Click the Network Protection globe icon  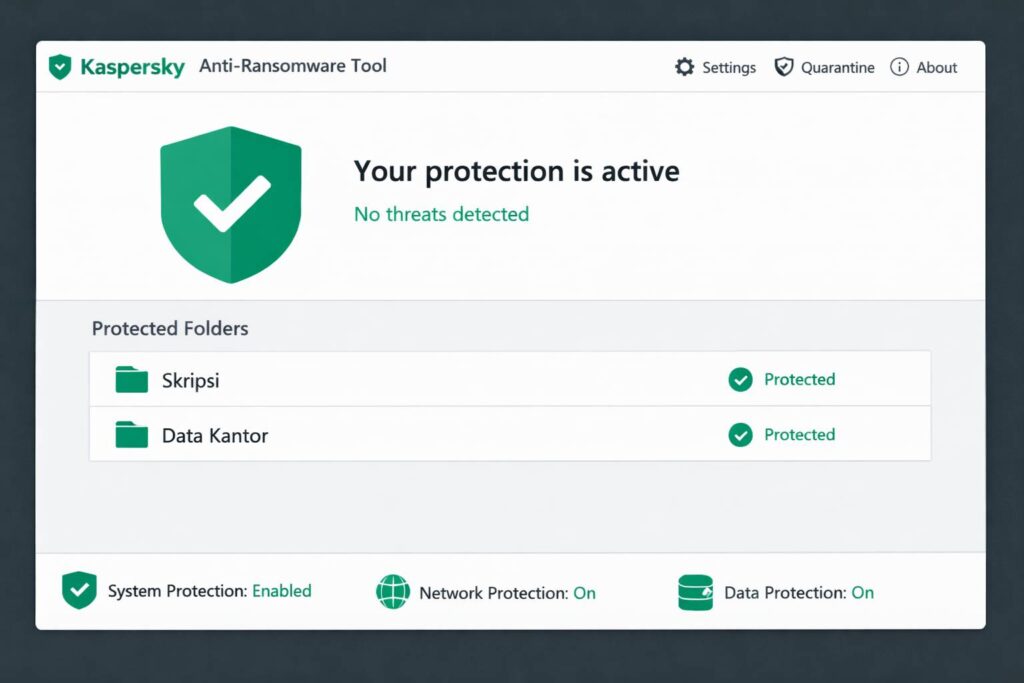click(393, 592)
